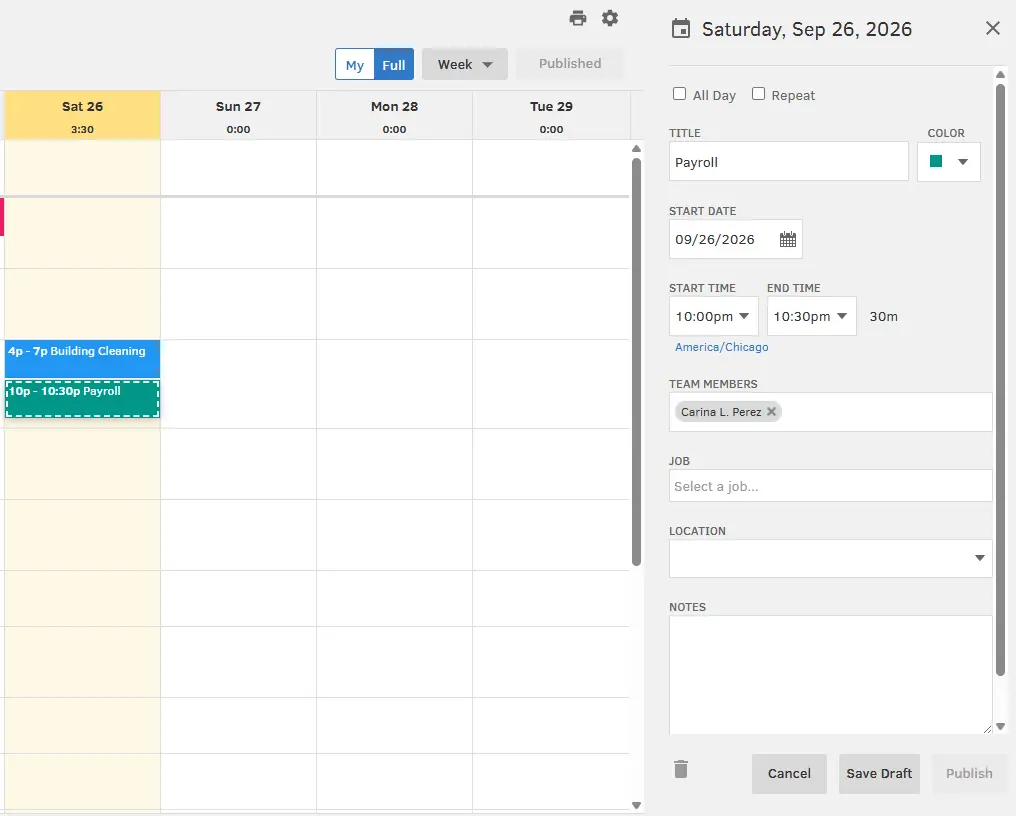Image resolution: width=1016 pixels, height=816 pixels.
Task: Open the start date calendar picker icon
Action: (787, 239)
